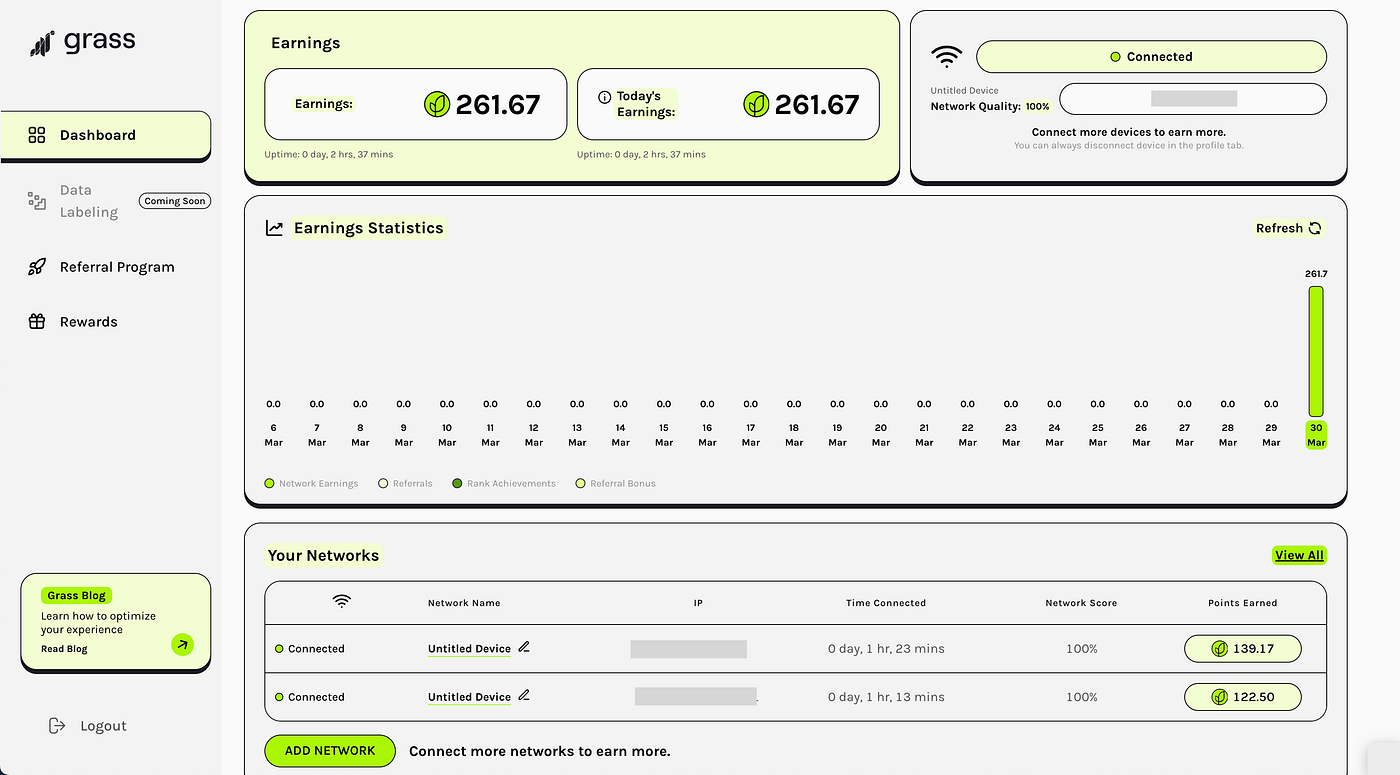Follow the Read Blog link
1400x775 pixels.
coord(64,649)
